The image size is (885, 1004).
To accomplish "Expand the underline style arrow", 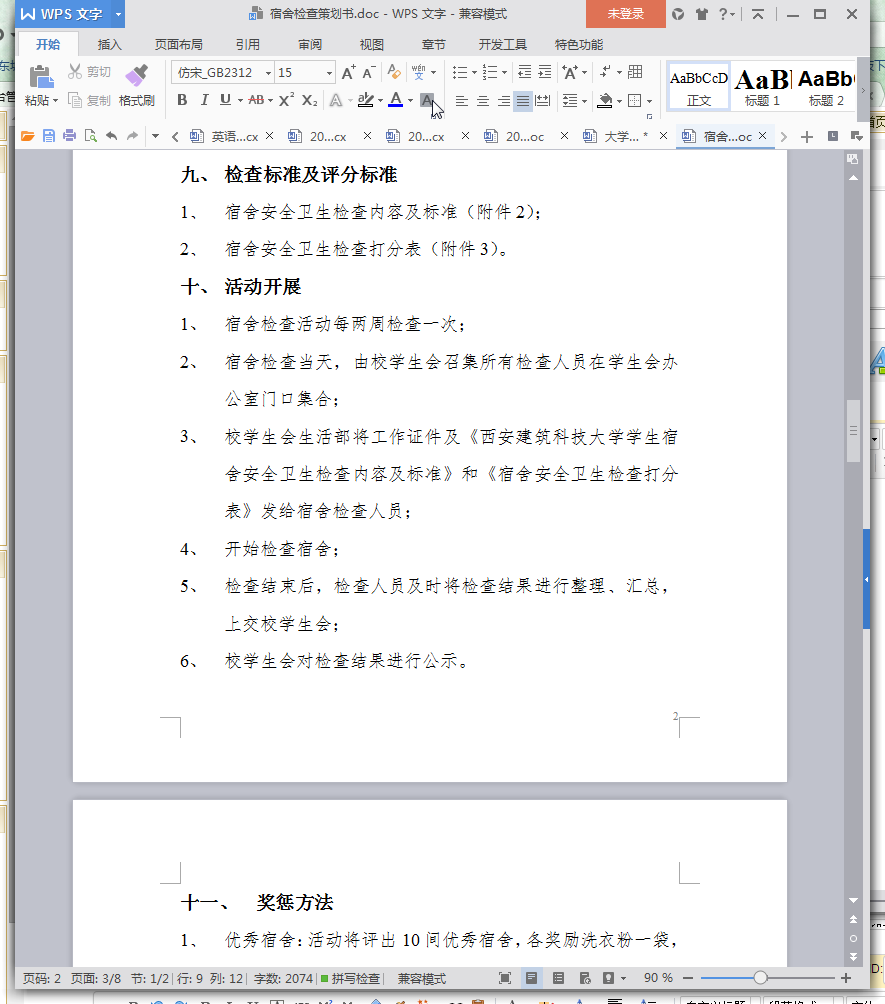I will click(x=240, y=101).
